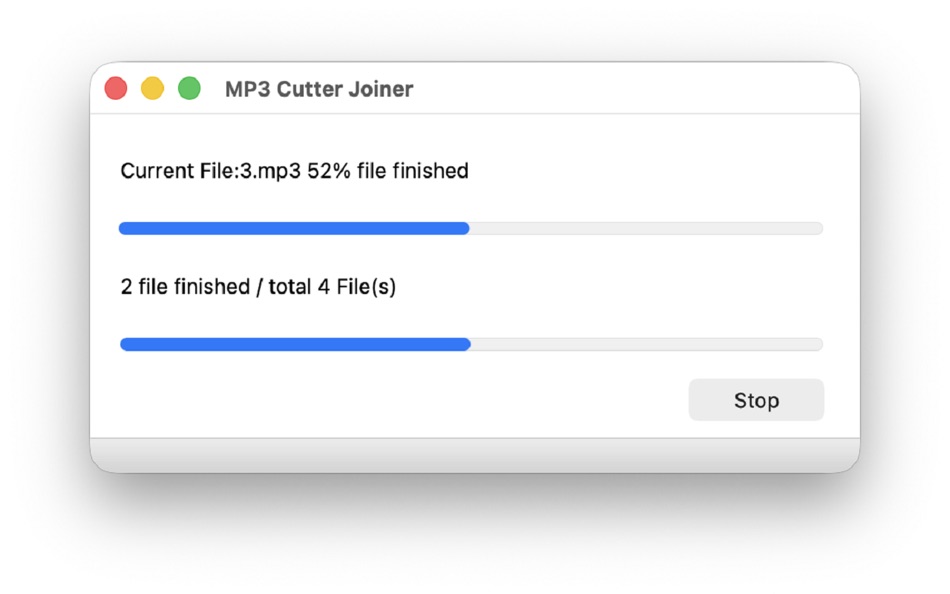Click the blue filled portion of top bar
The height and width of the screenshot is (594, 950).
[290, 228]
